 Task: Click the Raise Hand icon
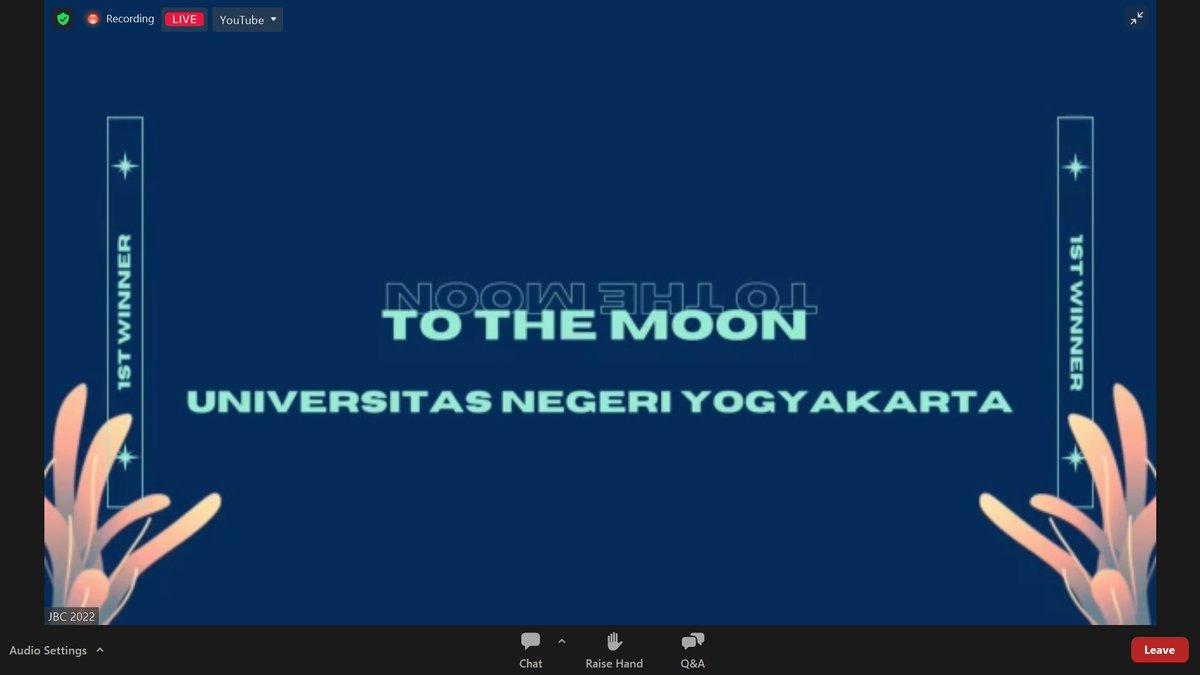click(614, 642)
